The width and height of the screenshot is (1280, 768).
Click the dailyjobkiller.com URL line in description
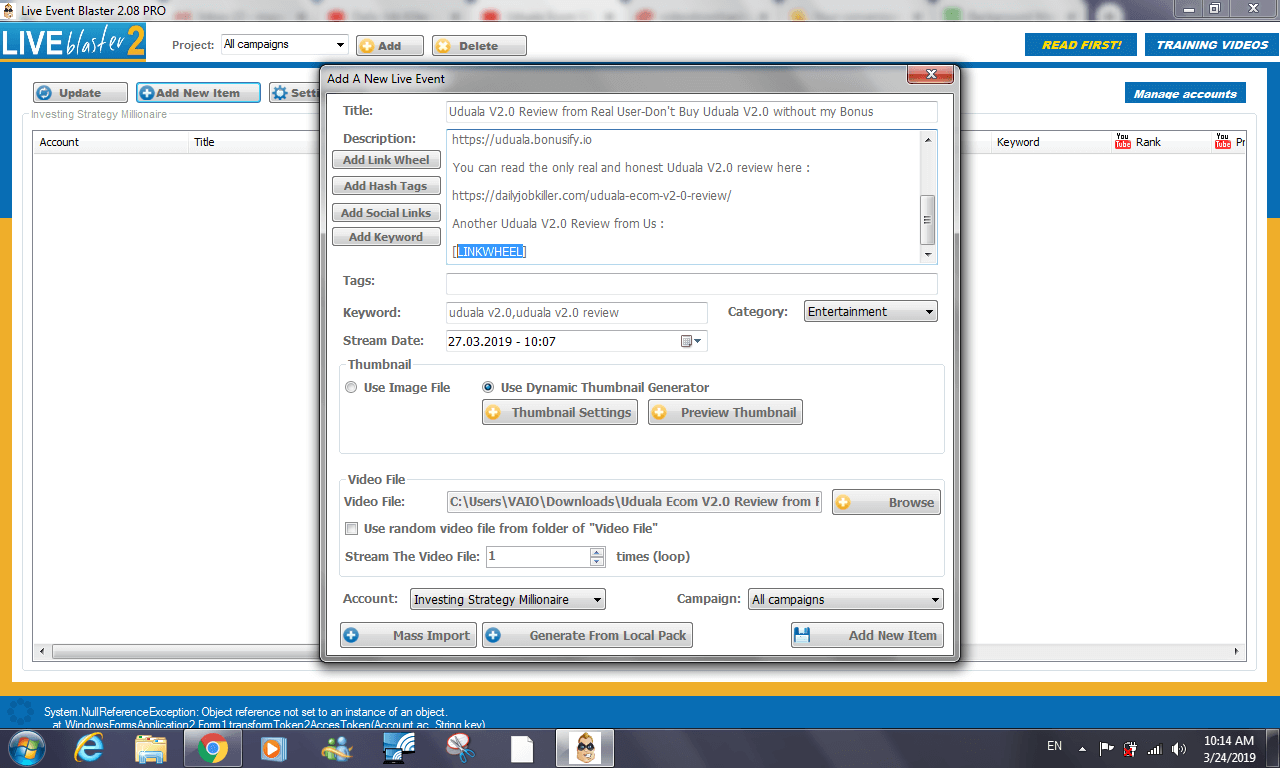(591, 196)
